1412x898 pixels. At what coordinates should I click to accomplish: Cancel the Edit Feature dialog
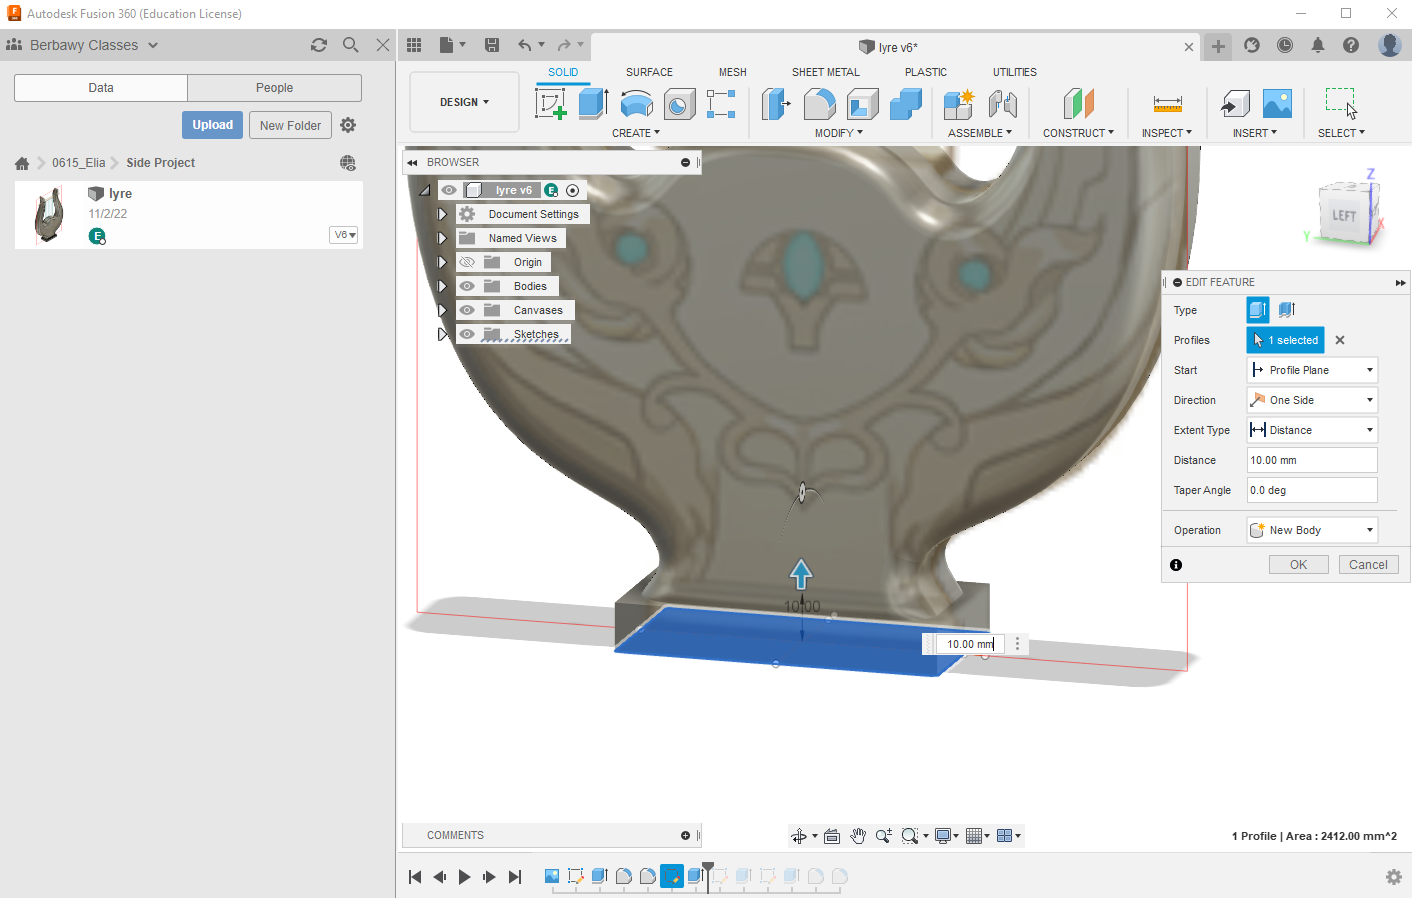pyautogui.click(x=1368, y=565)
